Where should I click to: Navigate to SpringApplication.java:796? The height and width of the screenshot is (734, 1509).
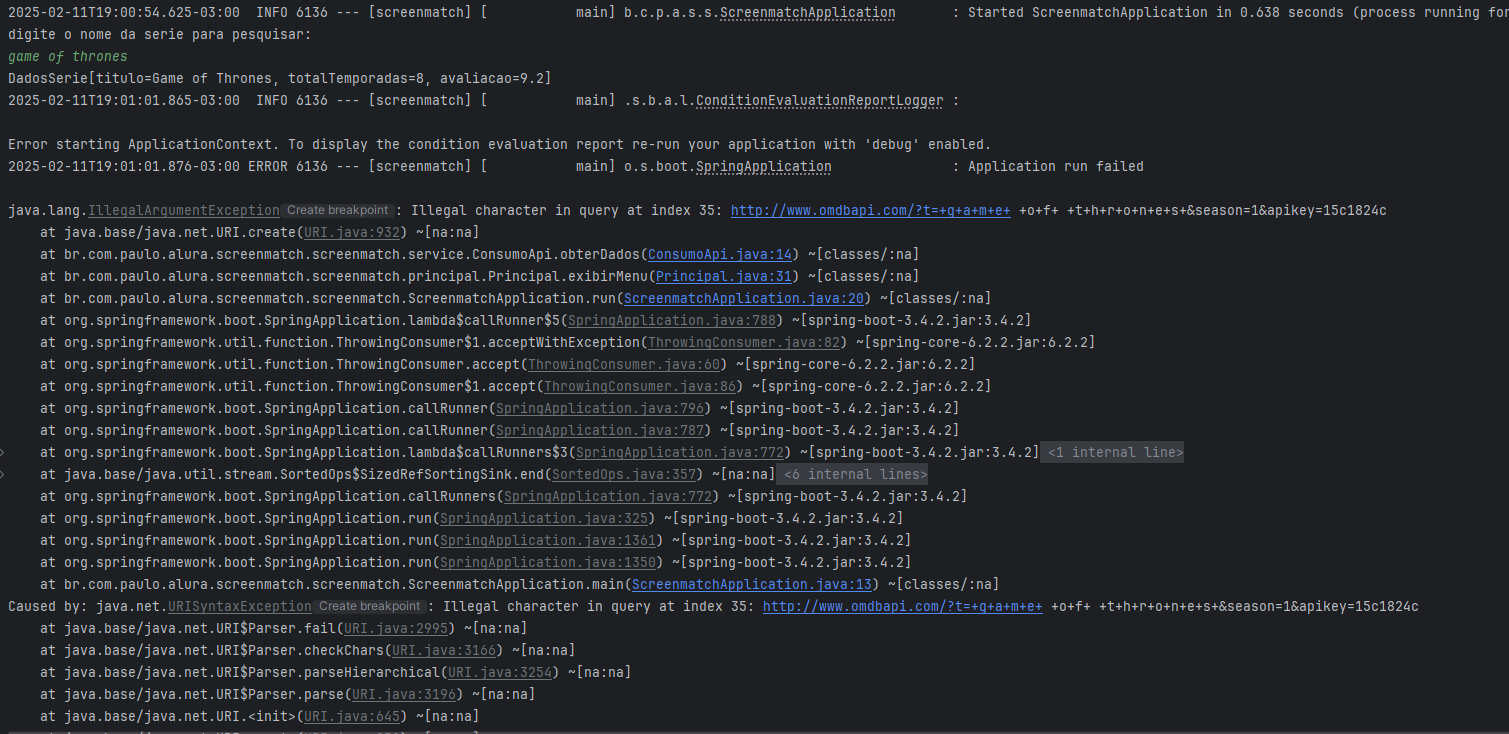600,409
